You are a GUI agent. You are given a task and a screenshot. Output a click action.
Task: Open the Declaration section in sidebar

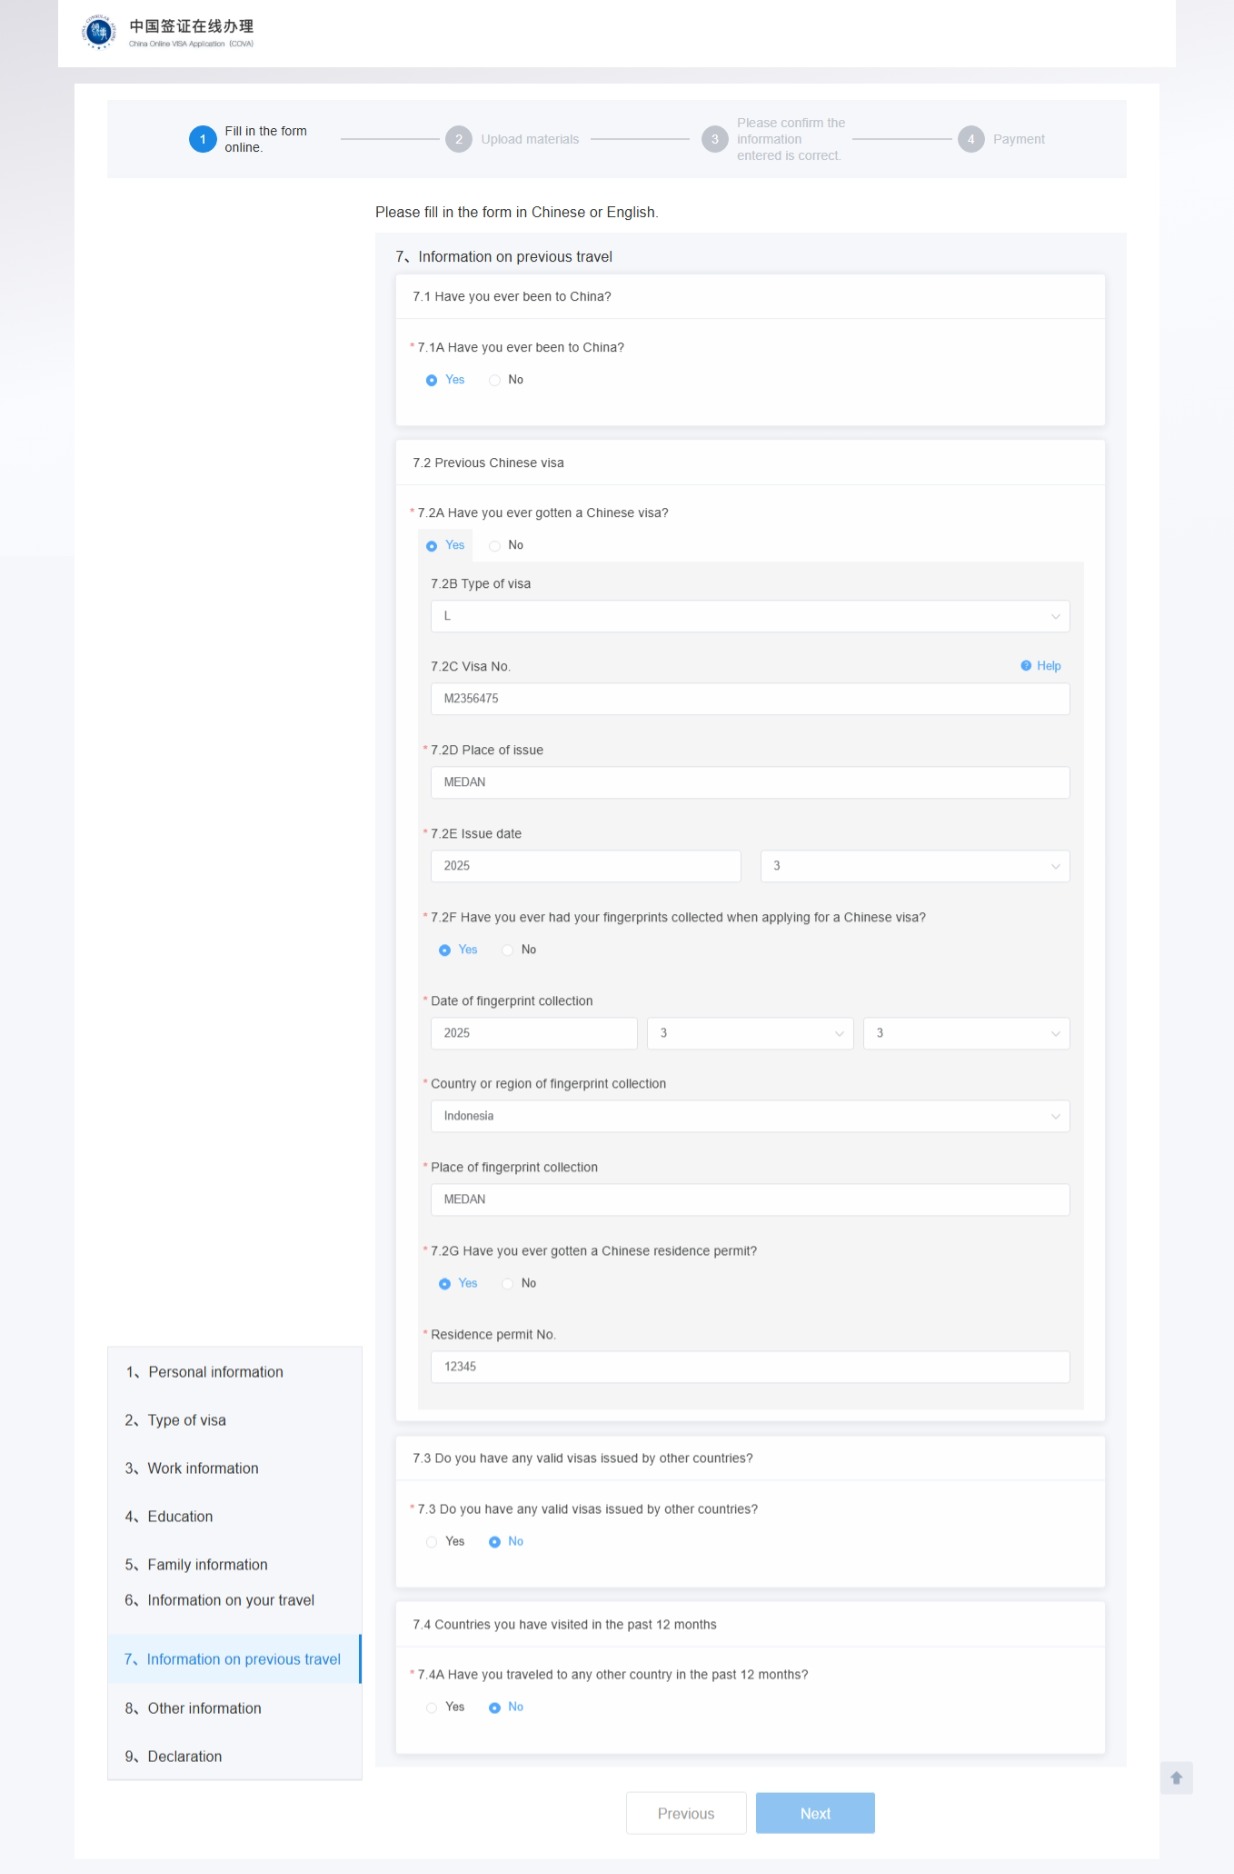point(184,1756)
